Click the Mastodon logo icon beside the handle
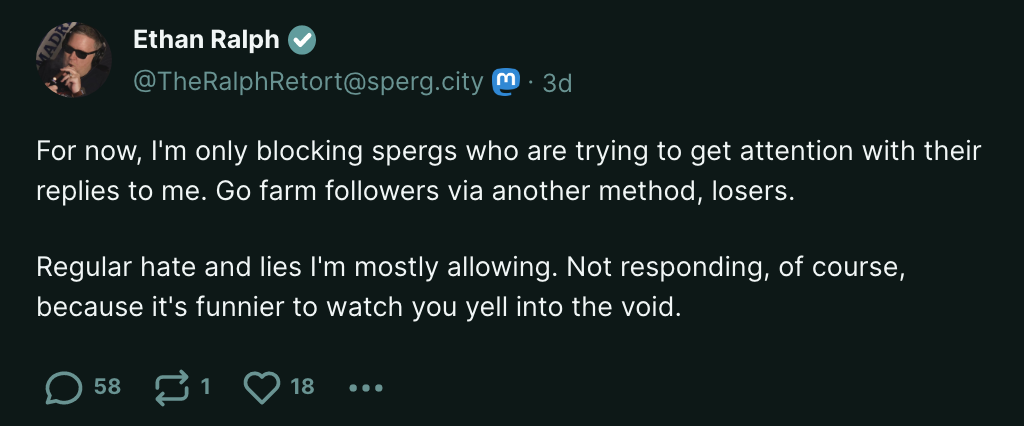This screenshot has width=1024, height=426. coord(507,81)
